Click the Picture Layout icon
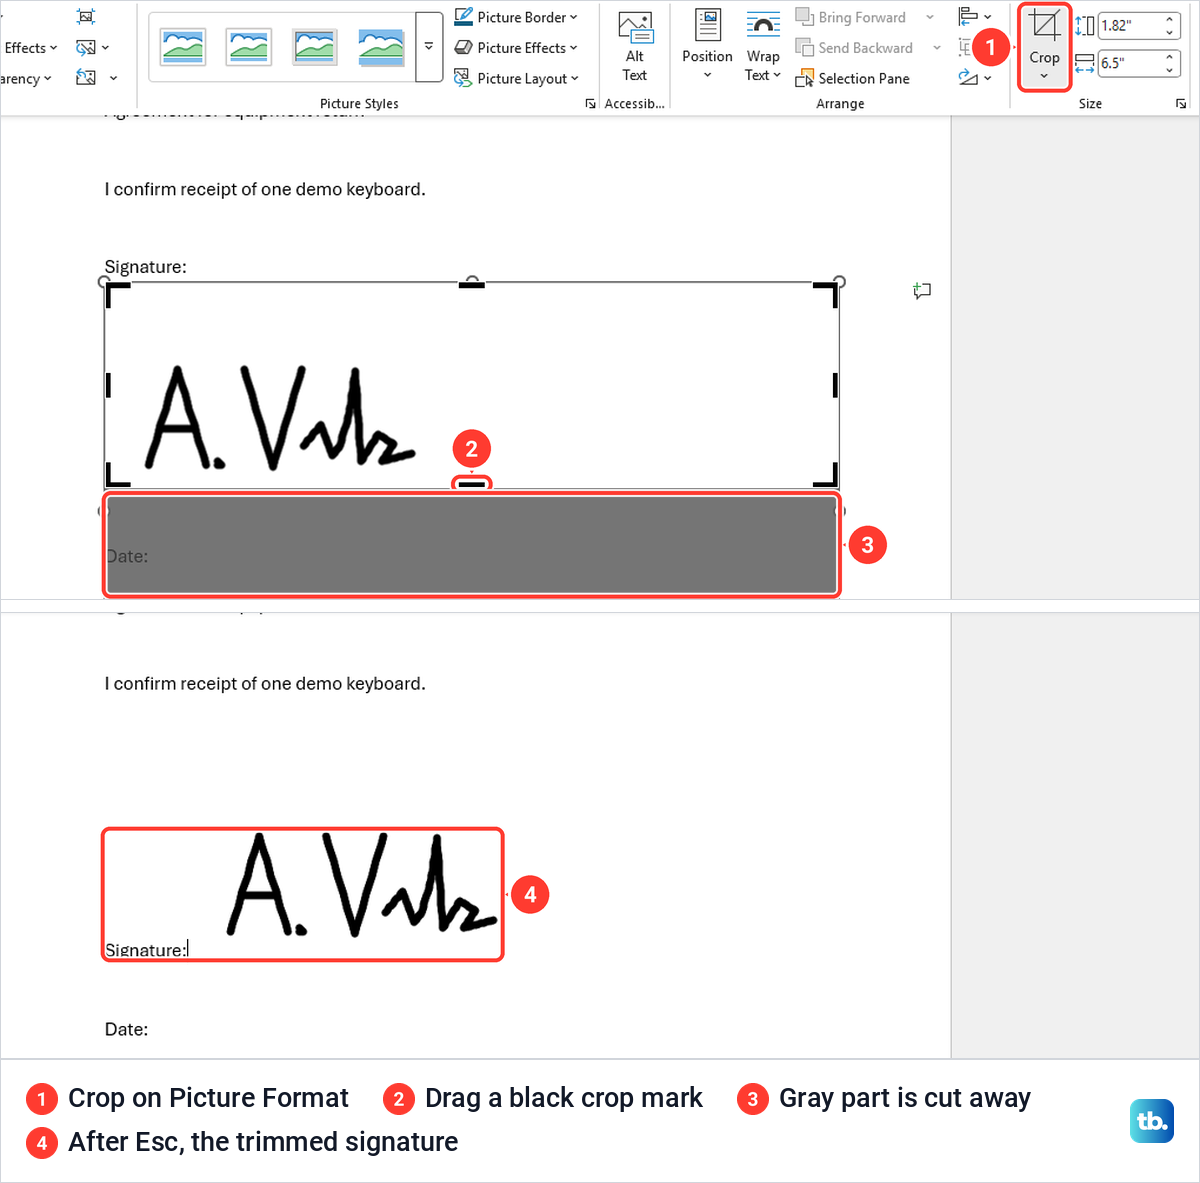 [463, 78]
